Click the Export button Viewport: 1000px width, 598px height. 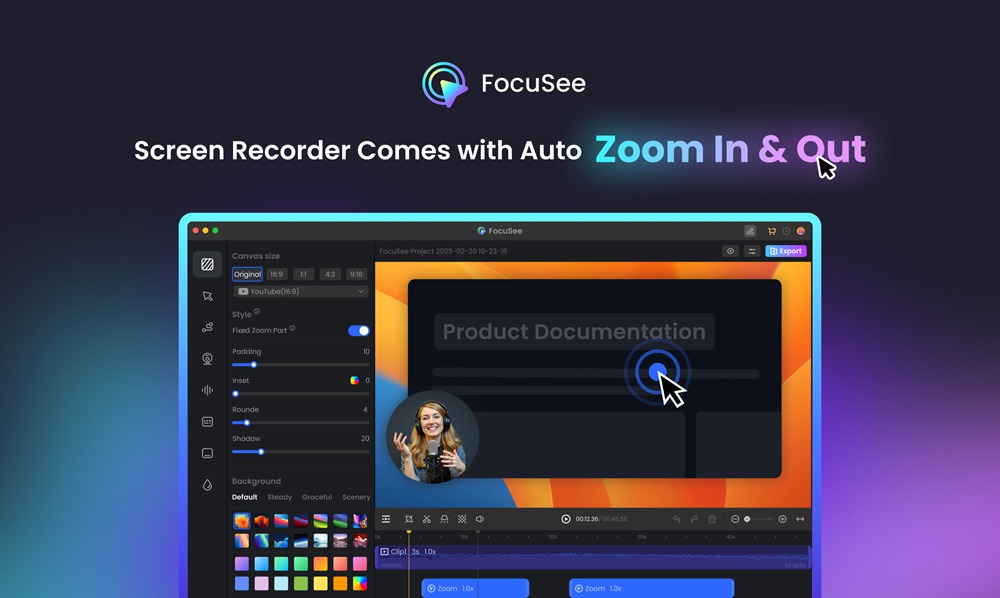786,251
